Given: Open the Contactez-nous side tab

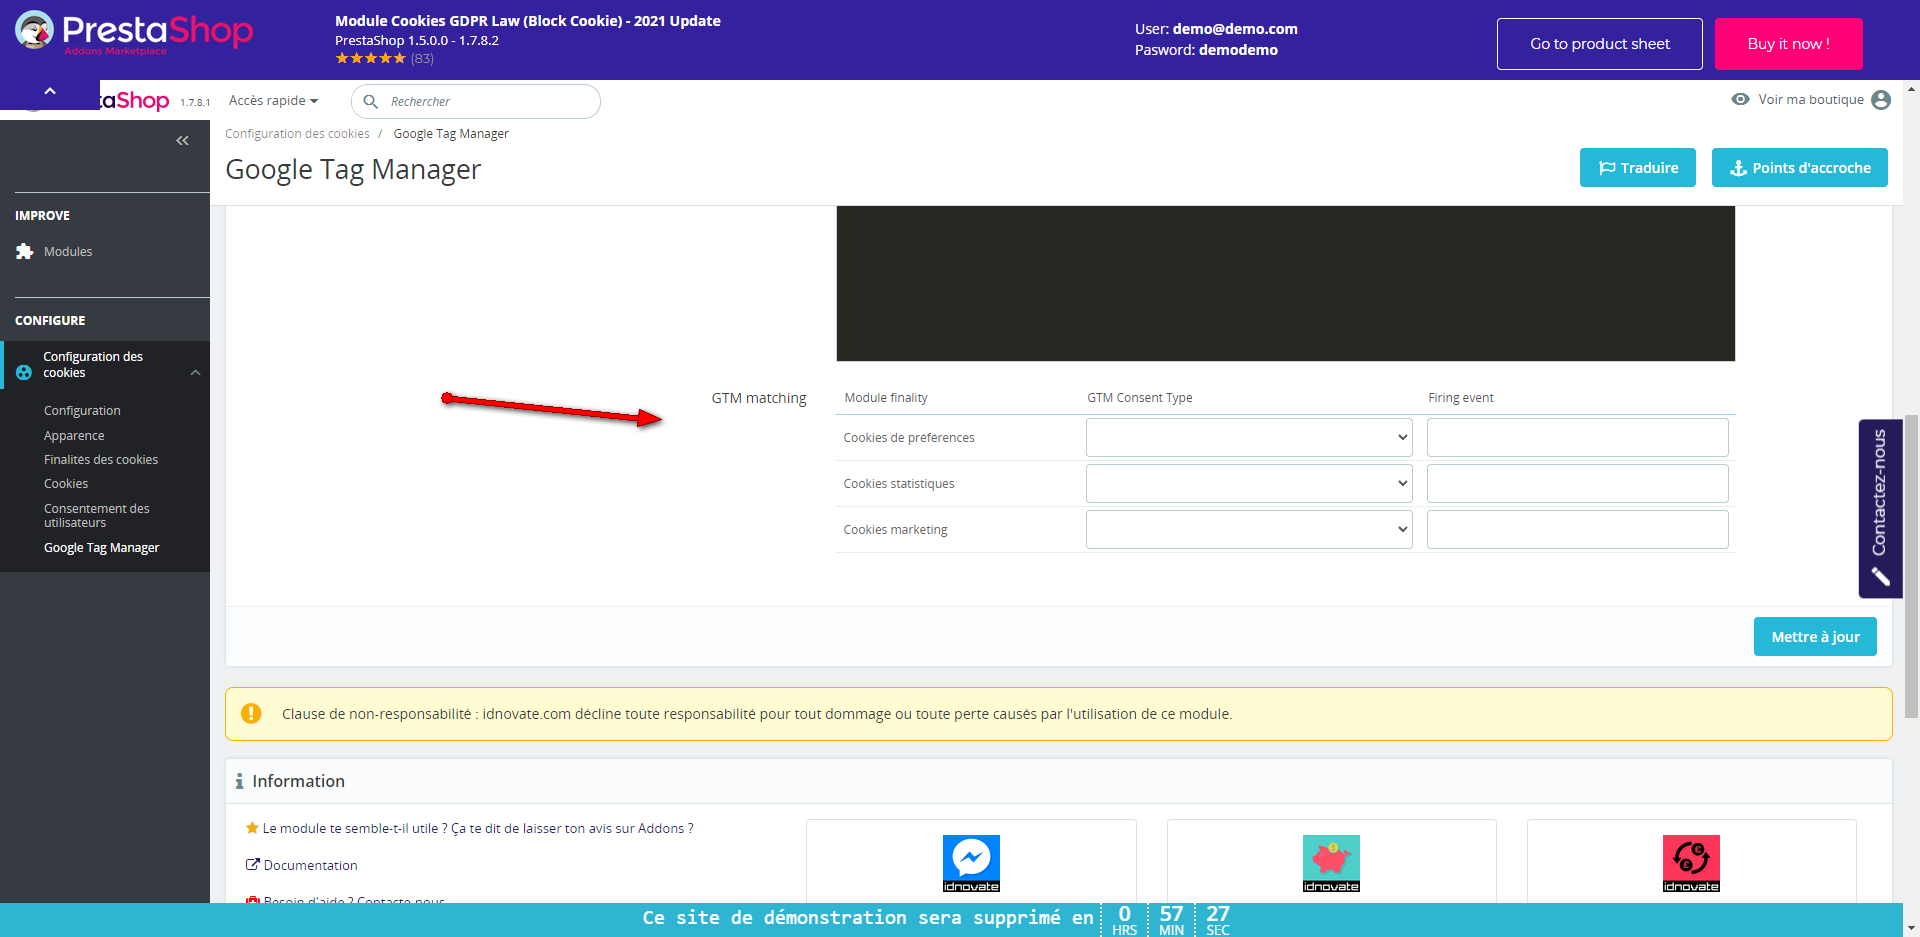Looking at the screenshot, I should coord(1880,508).
